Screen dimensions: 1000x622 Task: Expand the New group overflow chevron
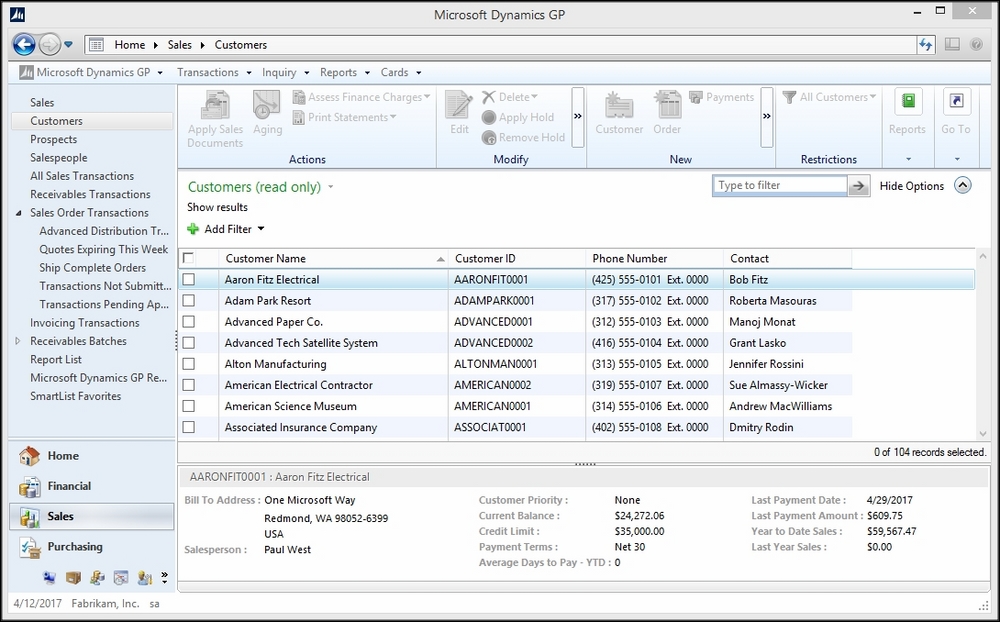[767, 117]
